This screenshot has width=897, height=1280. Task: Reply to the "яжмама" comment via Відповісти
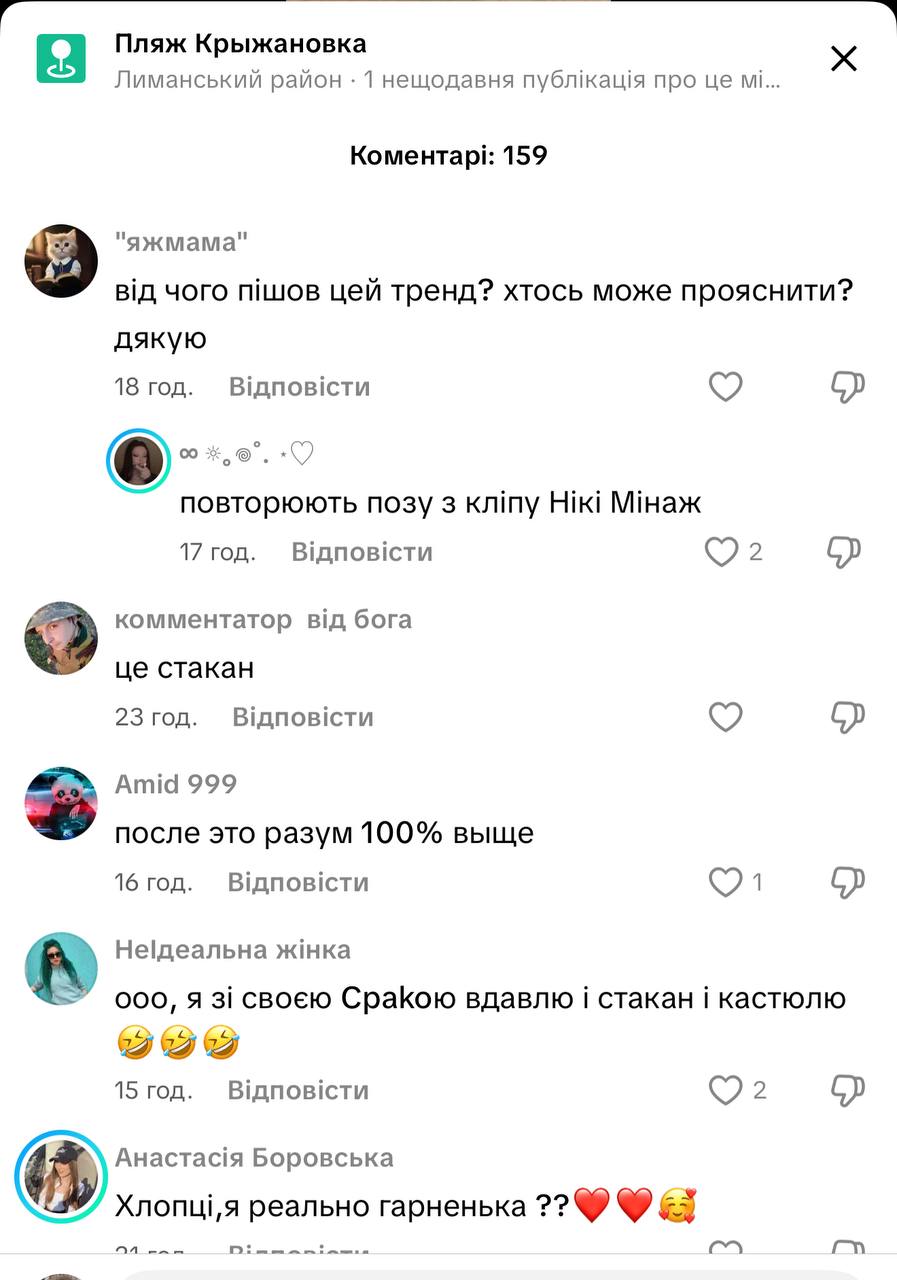tap(300, 387)
